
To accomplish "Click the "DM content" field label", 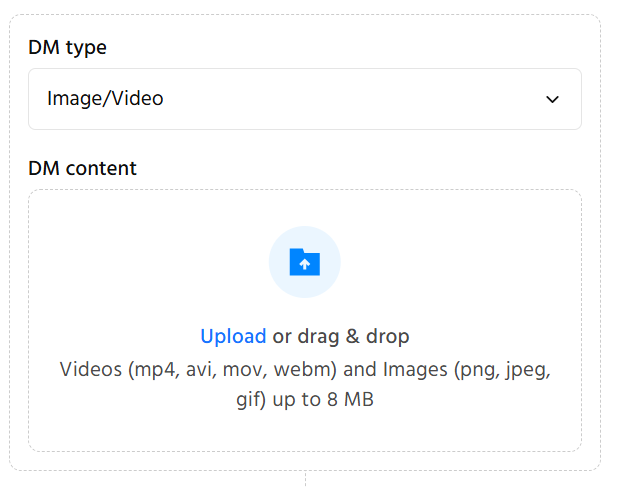I will point(82,168).
